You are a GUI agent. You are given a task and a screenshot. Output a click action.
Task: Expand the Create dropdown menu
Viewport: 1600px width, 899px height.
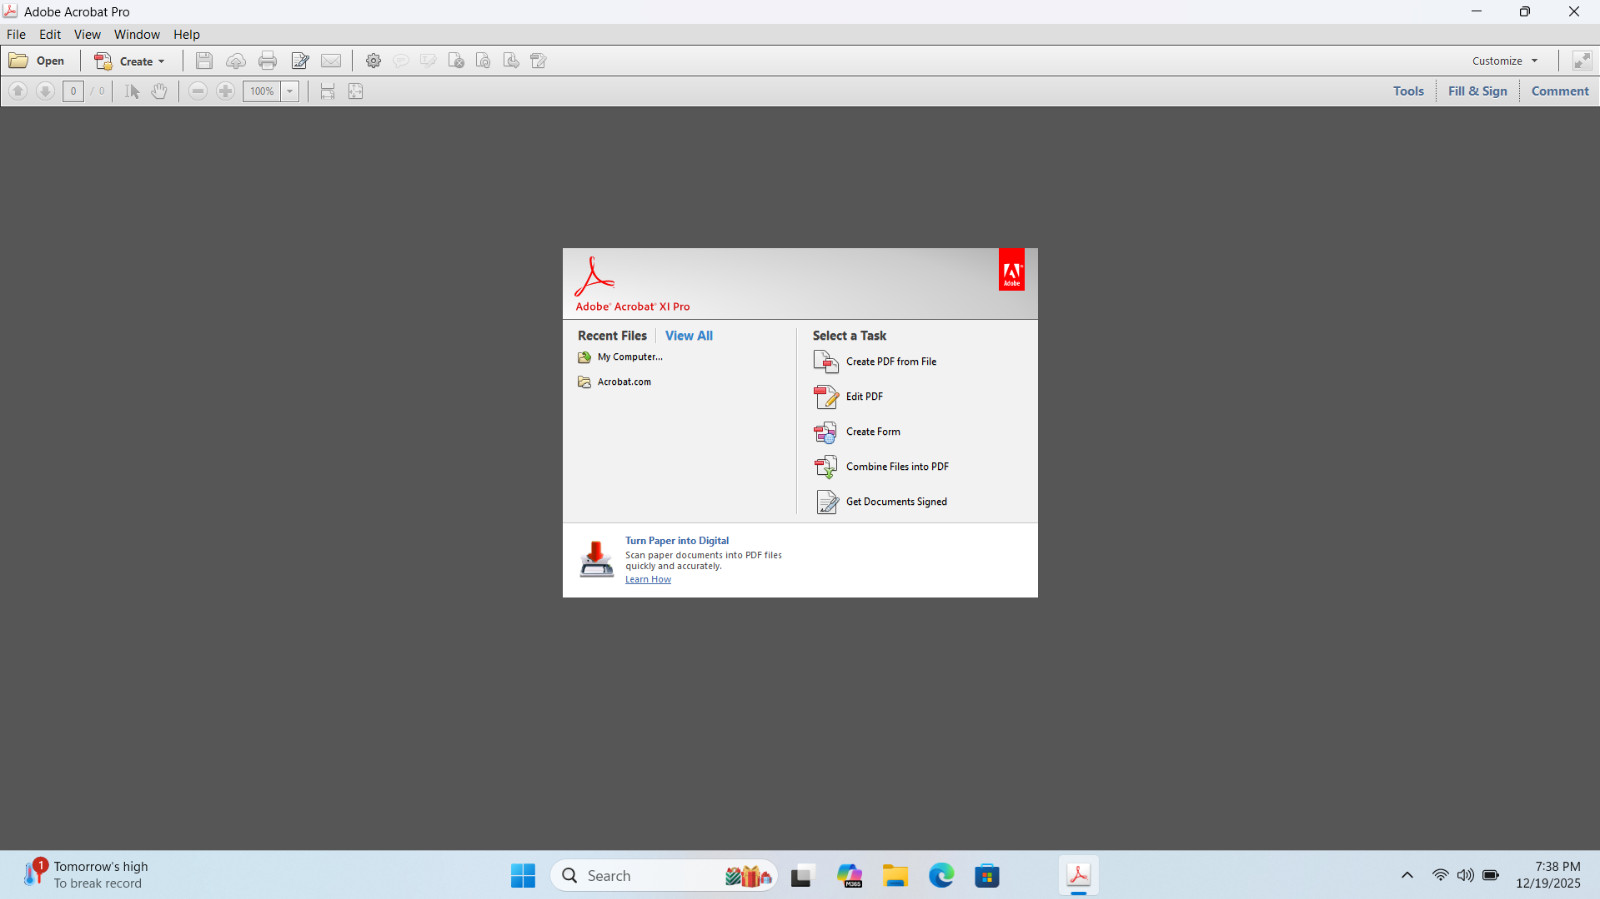pos(130,61)
